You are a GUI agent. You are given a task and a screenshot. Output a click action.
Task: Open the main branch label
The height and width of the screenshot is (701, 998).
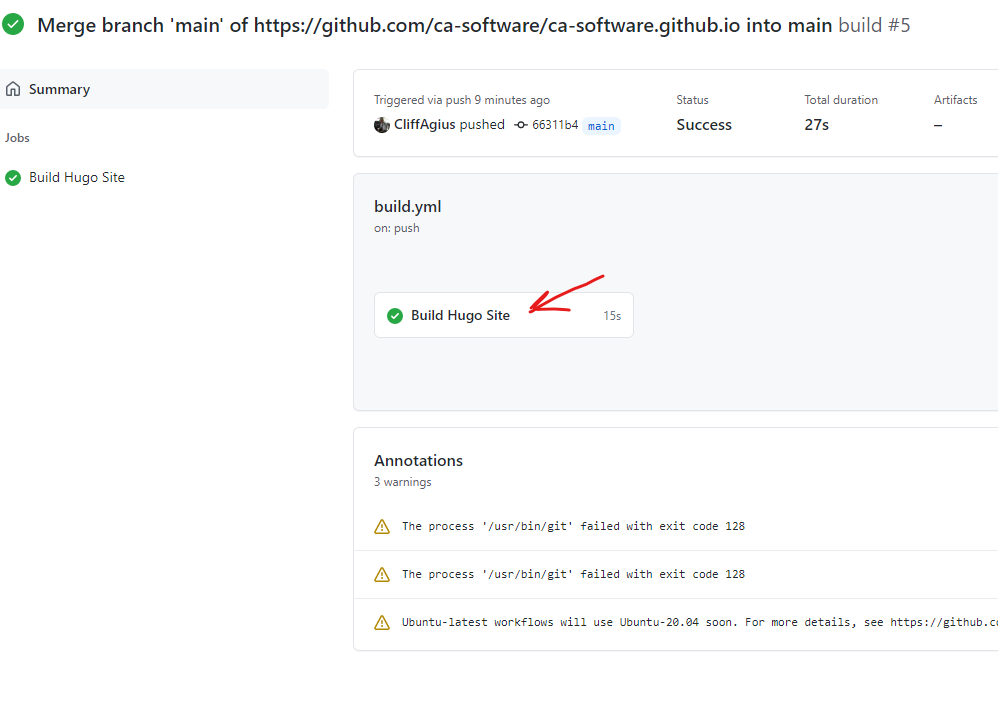pyautogui.click(x=601, y=126)
